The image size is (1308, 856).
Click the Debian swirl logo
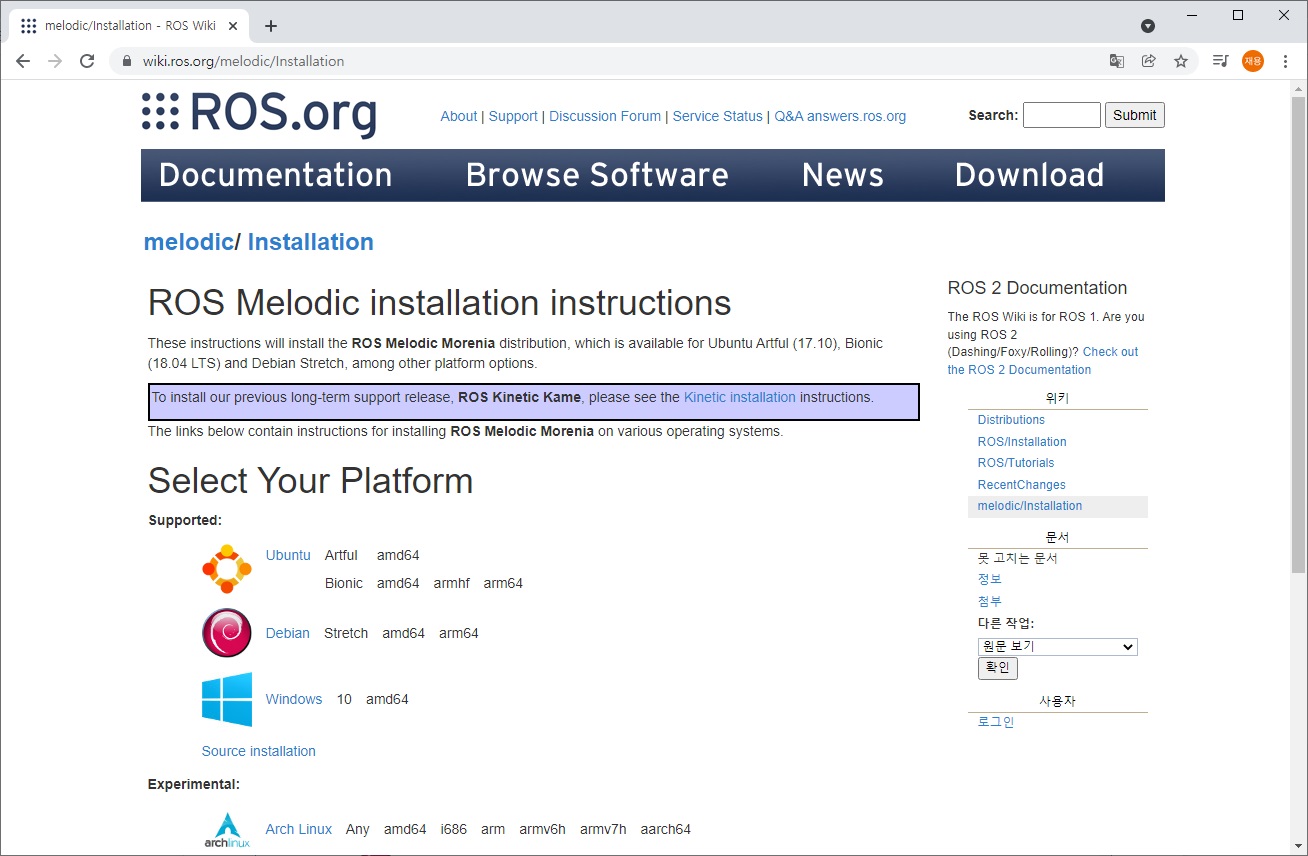point(227,633)
